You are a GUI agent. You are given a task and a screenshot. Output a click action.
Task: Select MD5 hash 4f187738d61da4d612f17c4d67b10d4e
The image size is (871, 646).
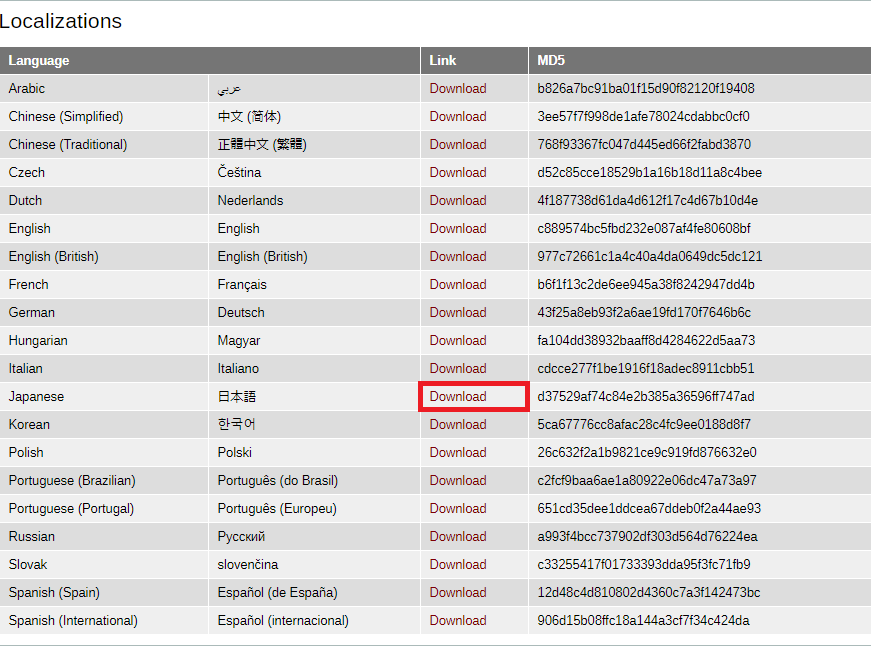tap(648, 201)
